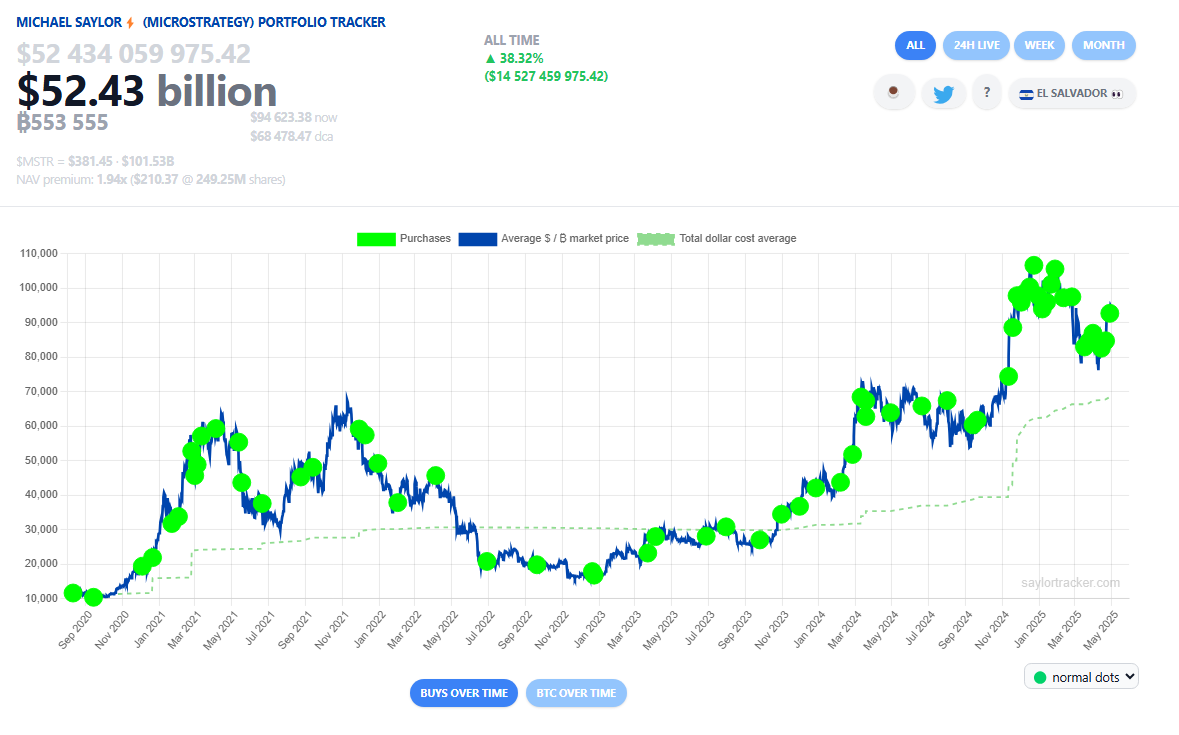Click the coffee cup donate icon

click(894, 93)
